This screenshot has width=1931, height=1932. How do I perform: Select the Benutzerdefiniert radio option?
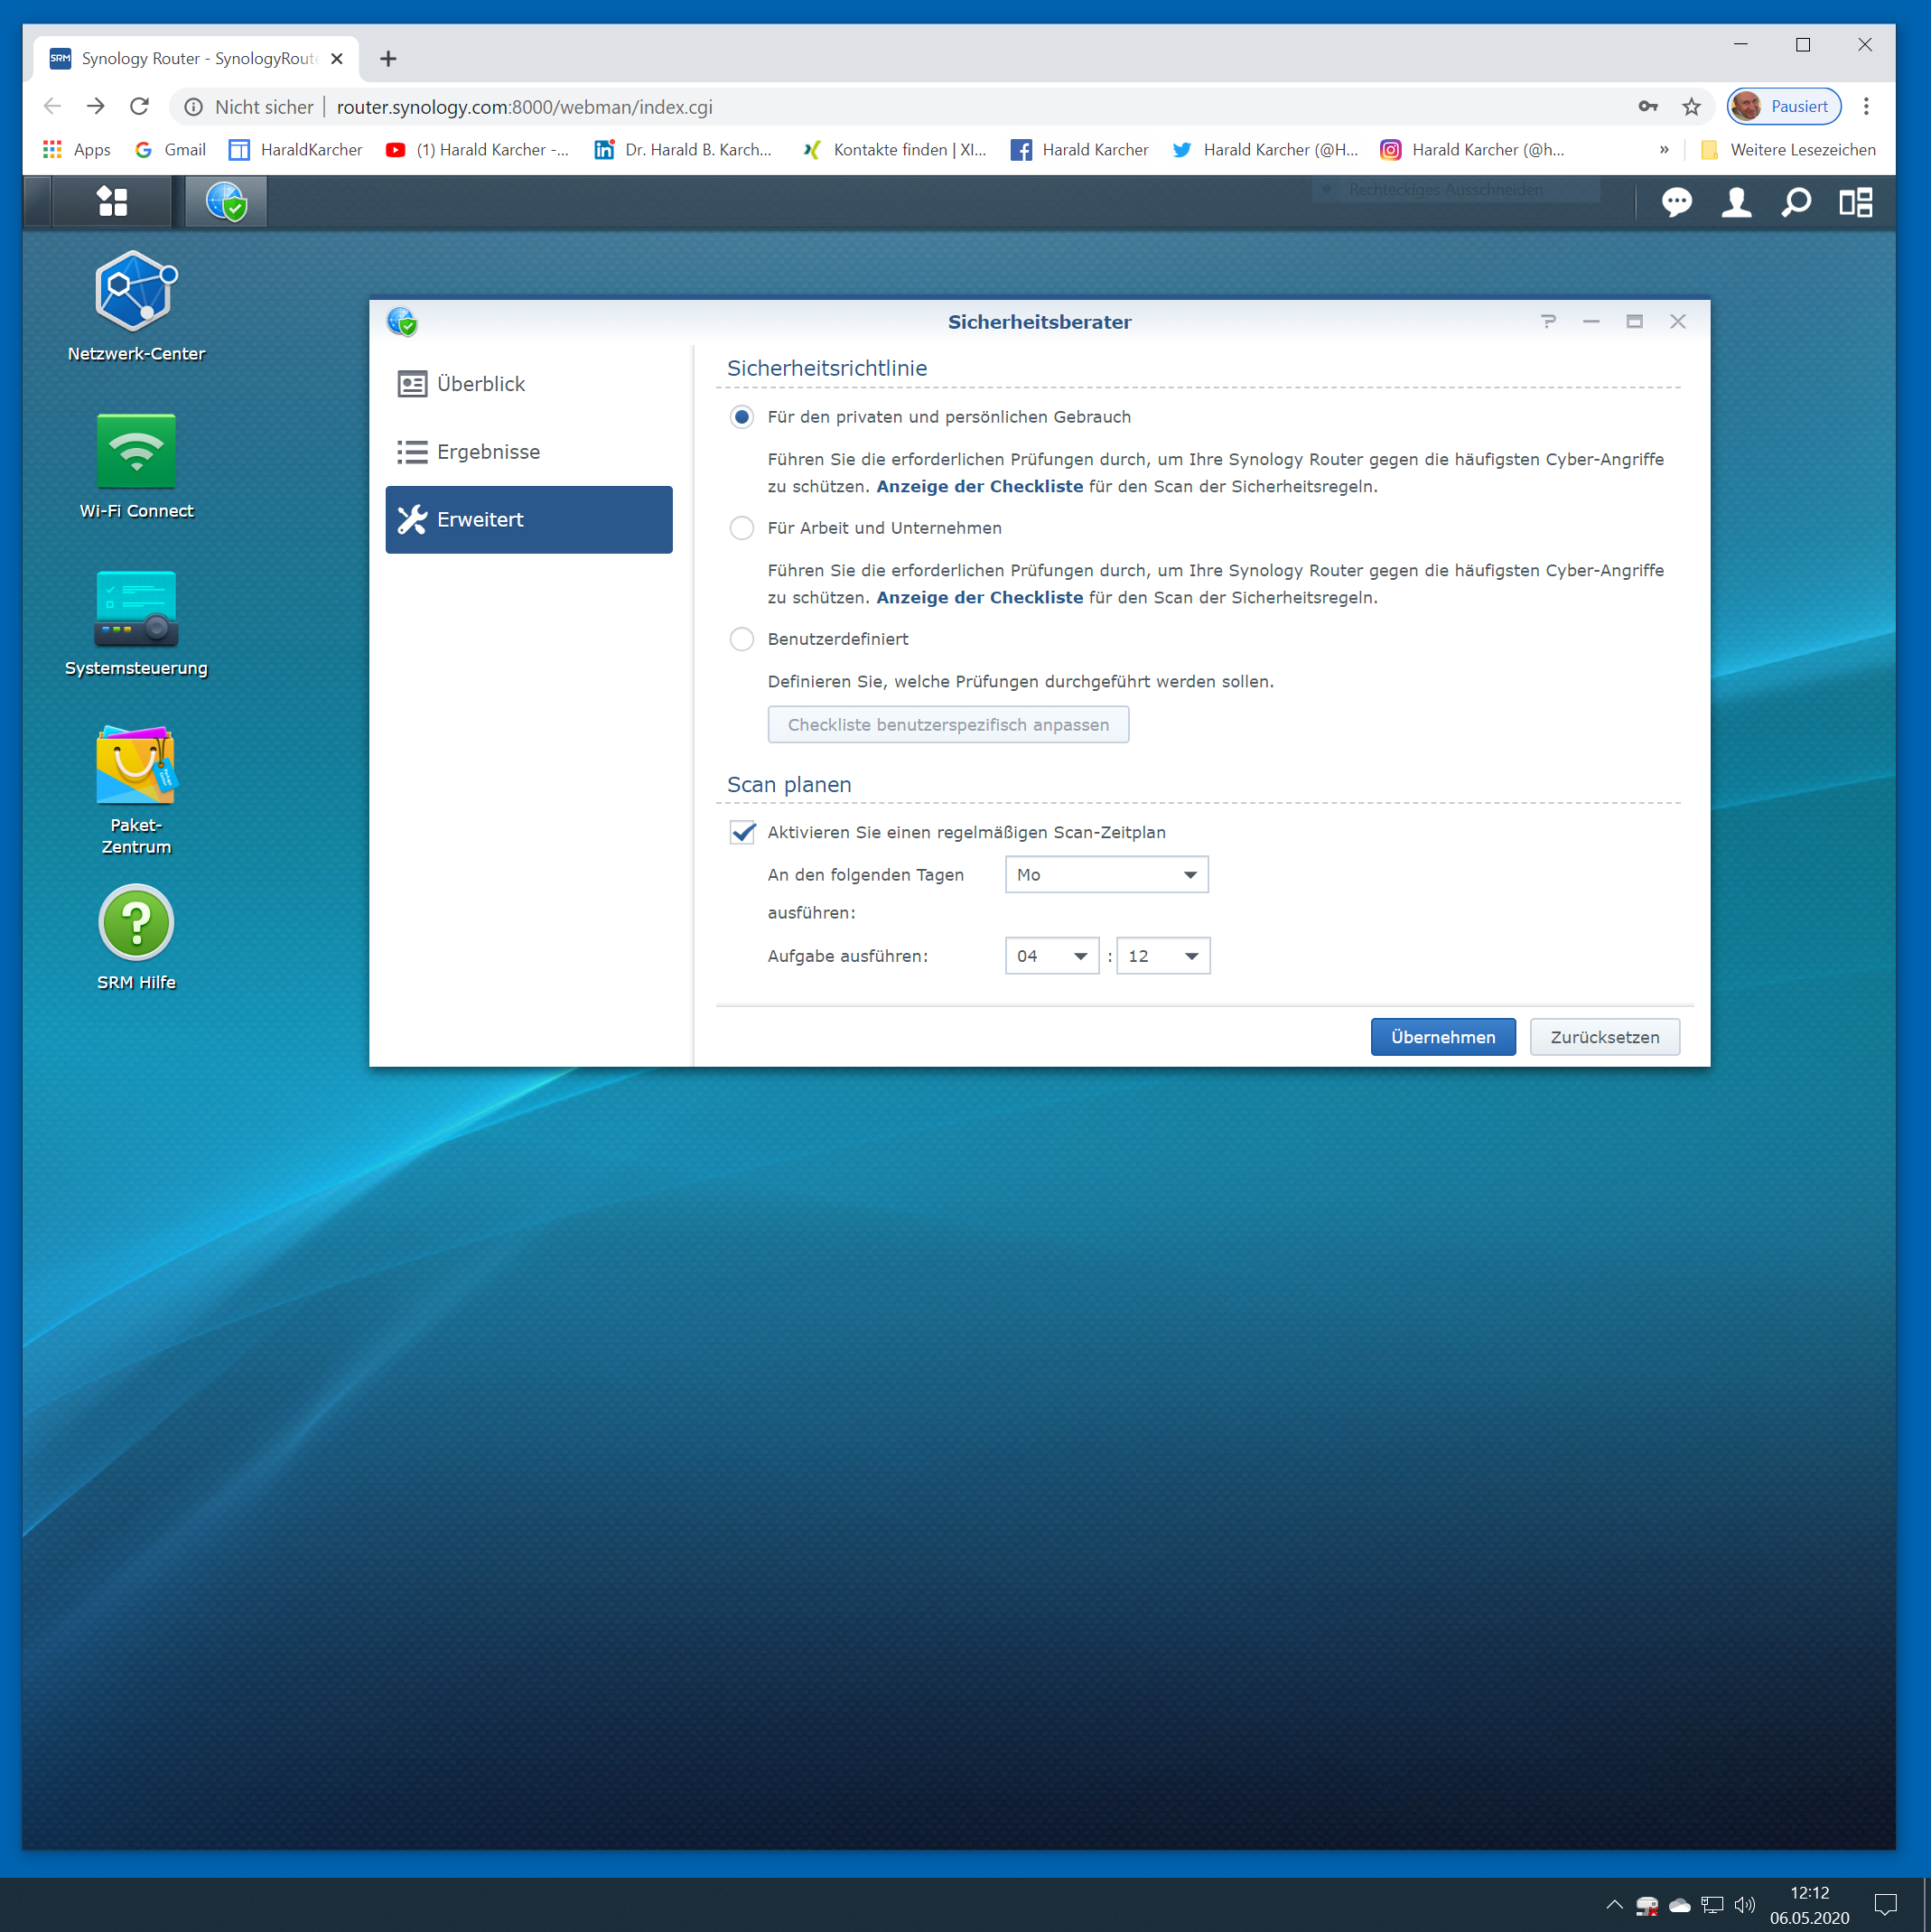point(741,639)
